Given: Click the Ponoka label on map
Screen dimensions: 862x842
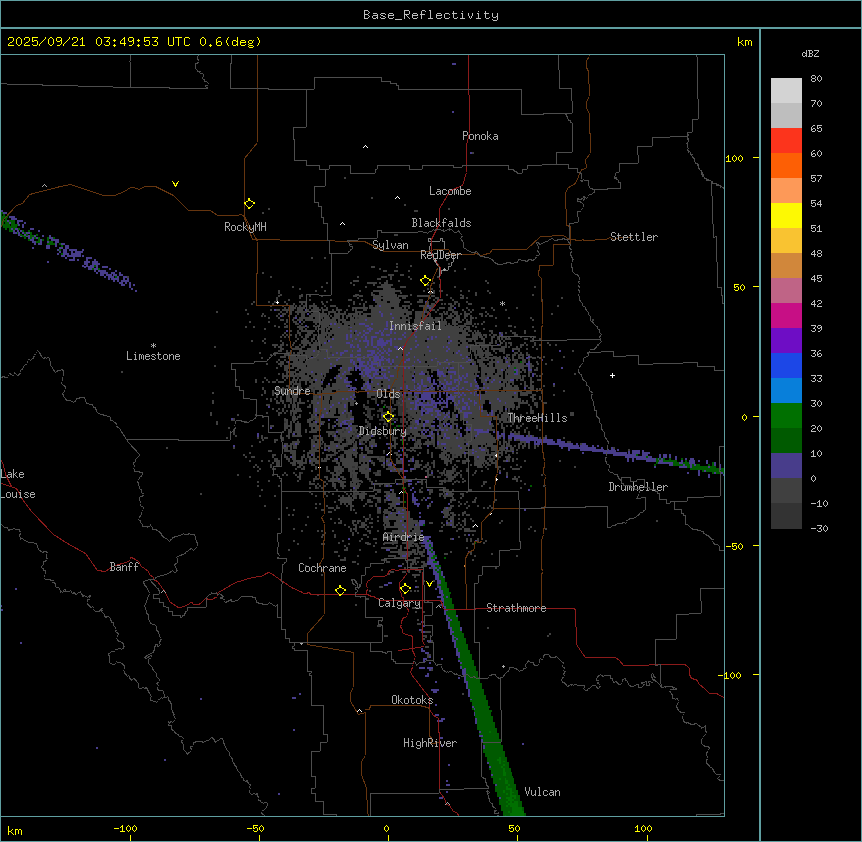Looking at the screenshot, I should pyautogui.click(x=480, y=136).
